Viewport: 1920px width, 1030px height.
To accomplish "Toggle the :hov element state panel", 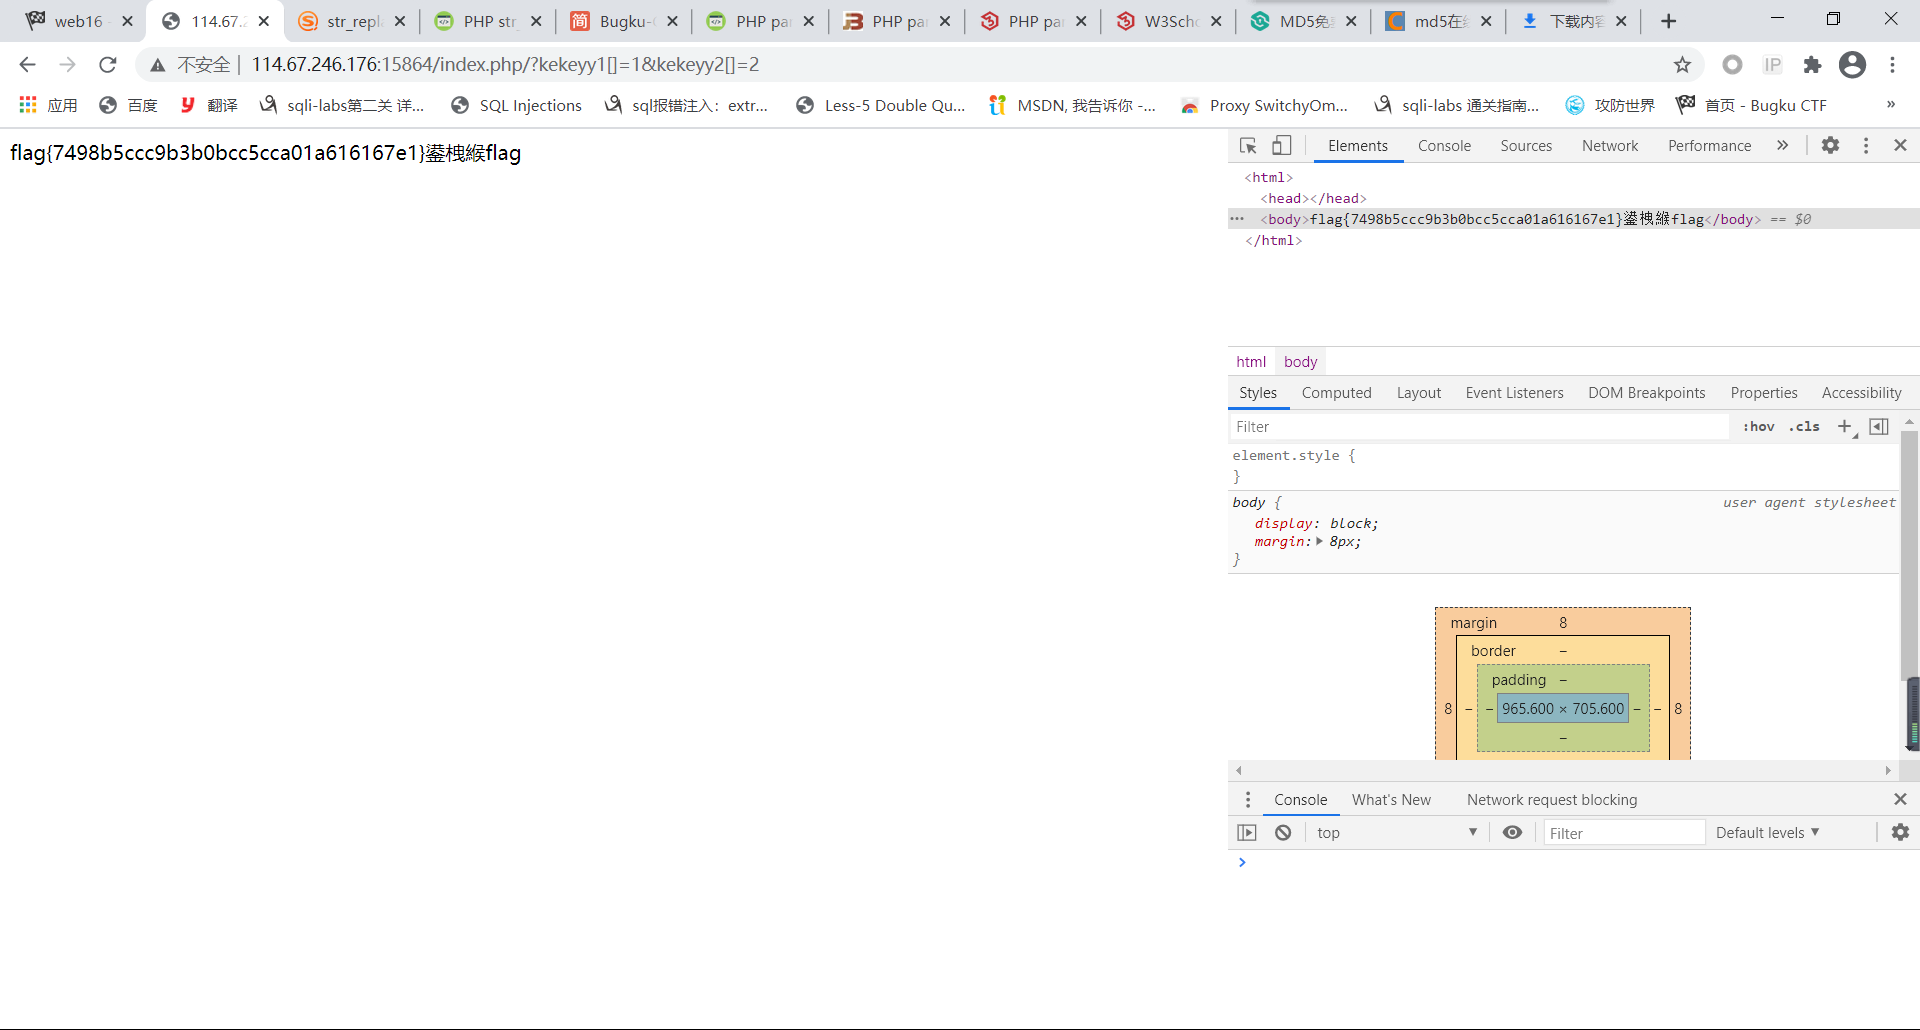I will tap(1758, 427).
